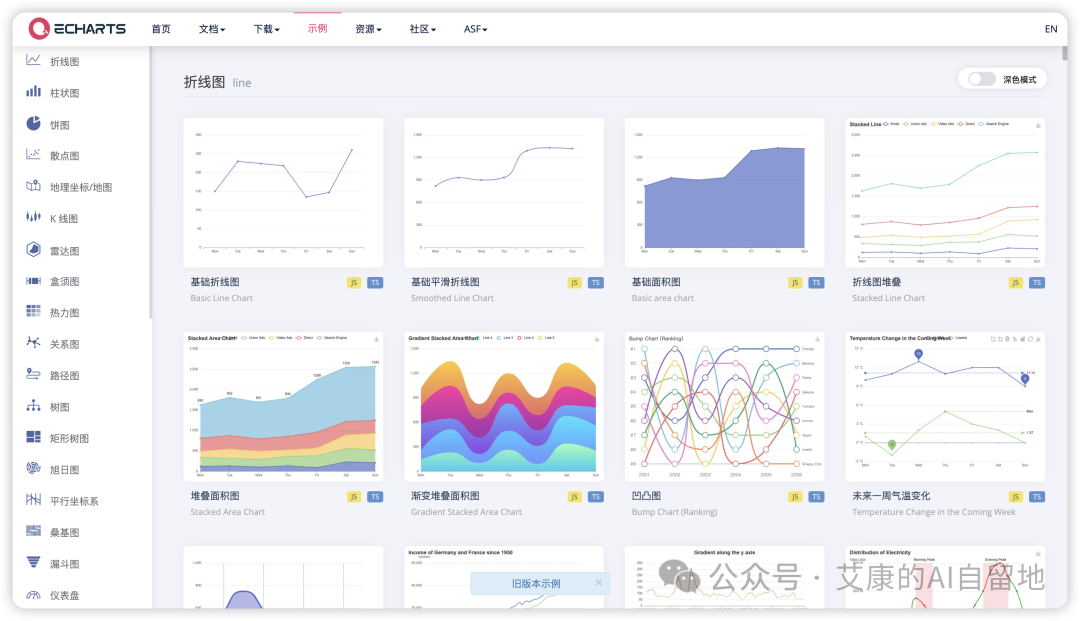Toggle the 深色模式 dark mode switch

[982, 79]
